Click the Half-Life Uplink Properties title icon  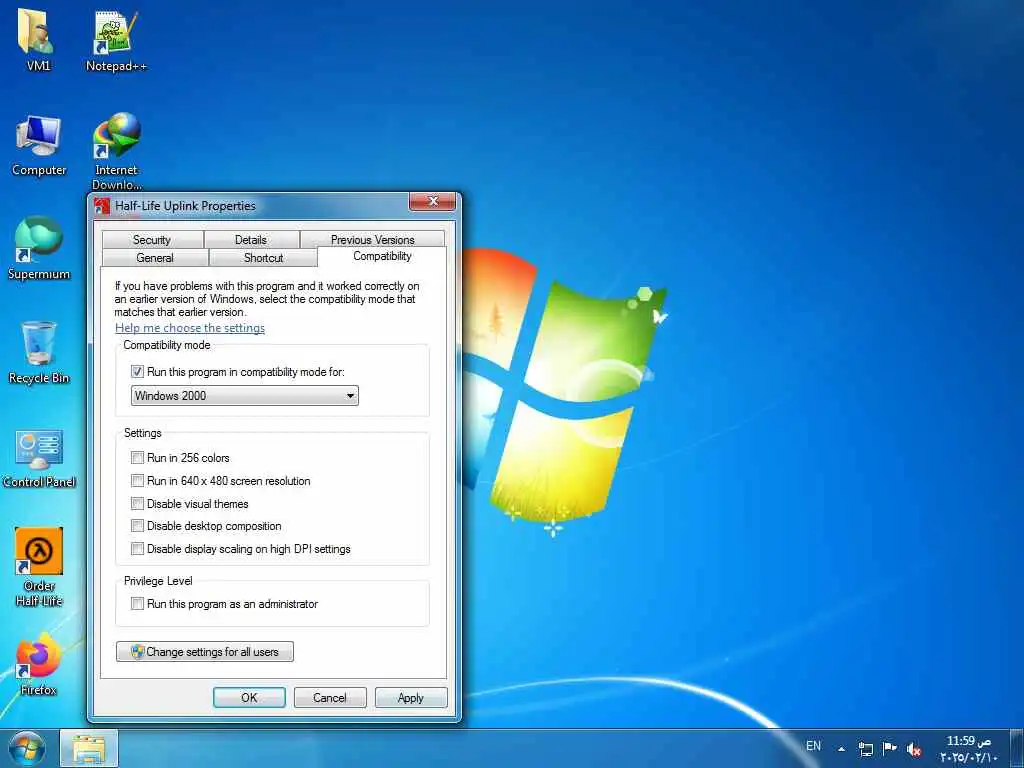point(102,206)
